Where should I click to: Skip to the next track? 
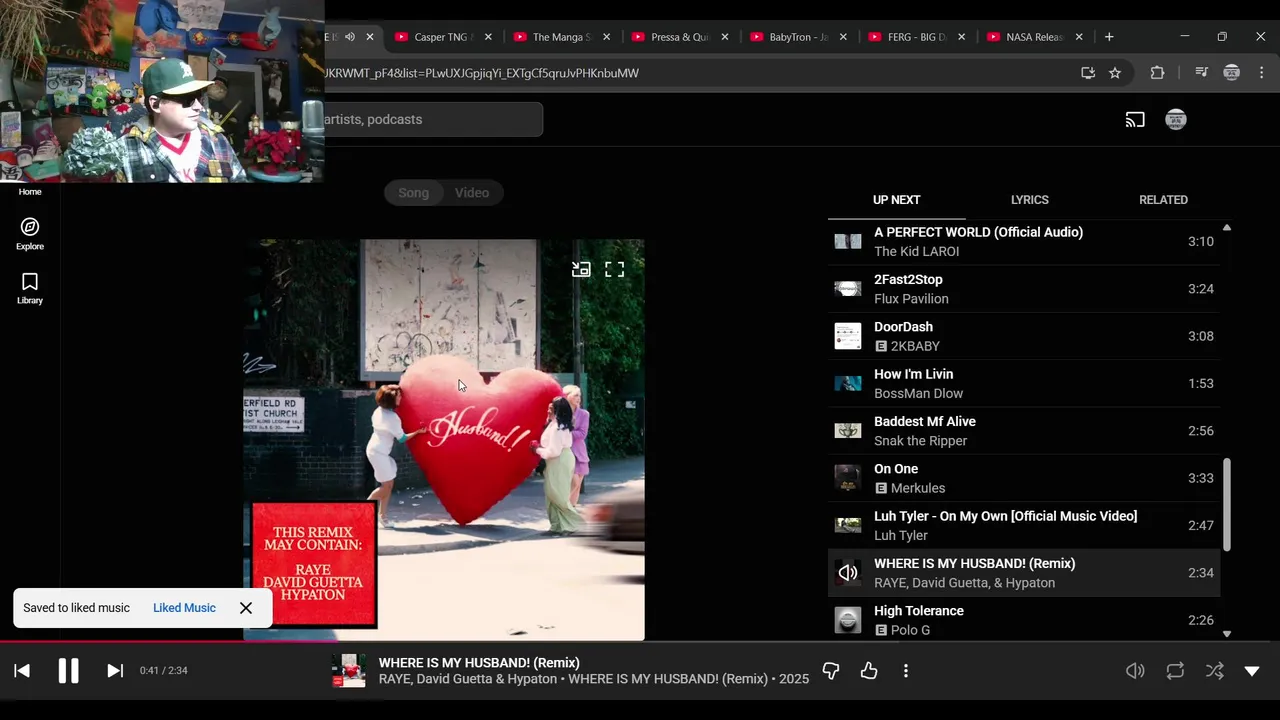115,671
